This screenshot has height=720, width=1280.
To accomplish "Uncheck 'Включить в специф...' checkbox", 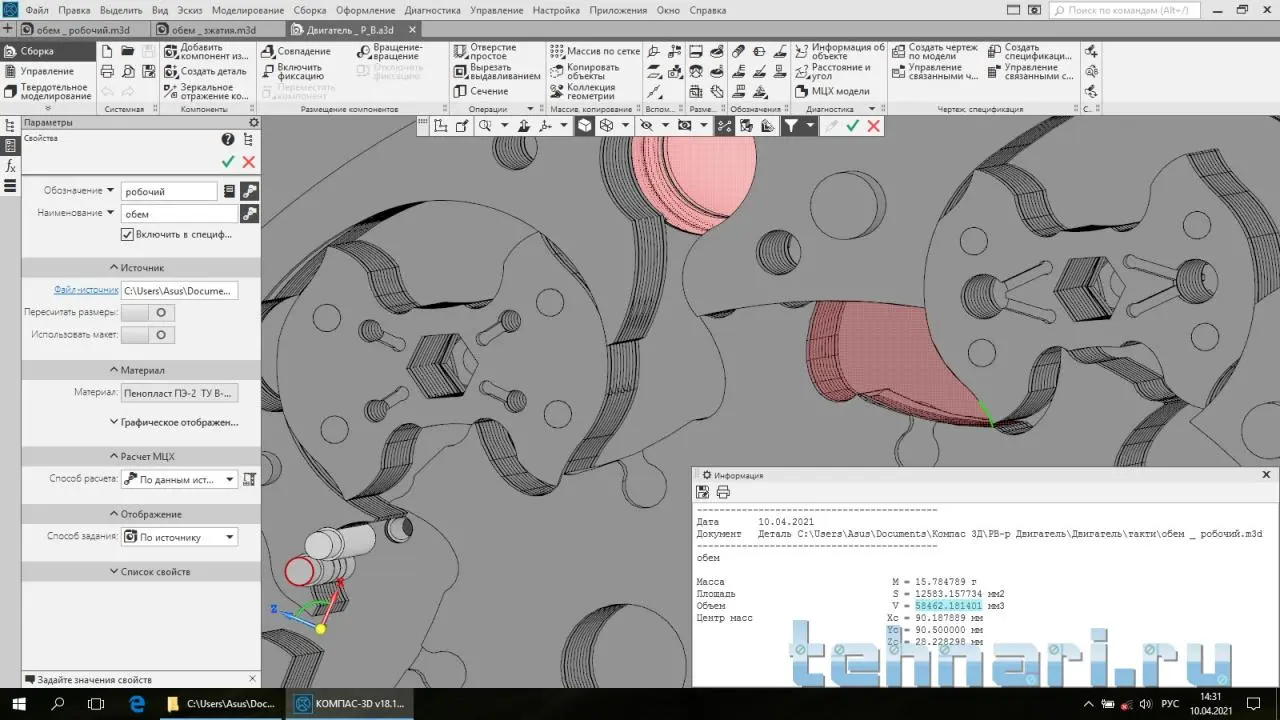I will point(127,234).
